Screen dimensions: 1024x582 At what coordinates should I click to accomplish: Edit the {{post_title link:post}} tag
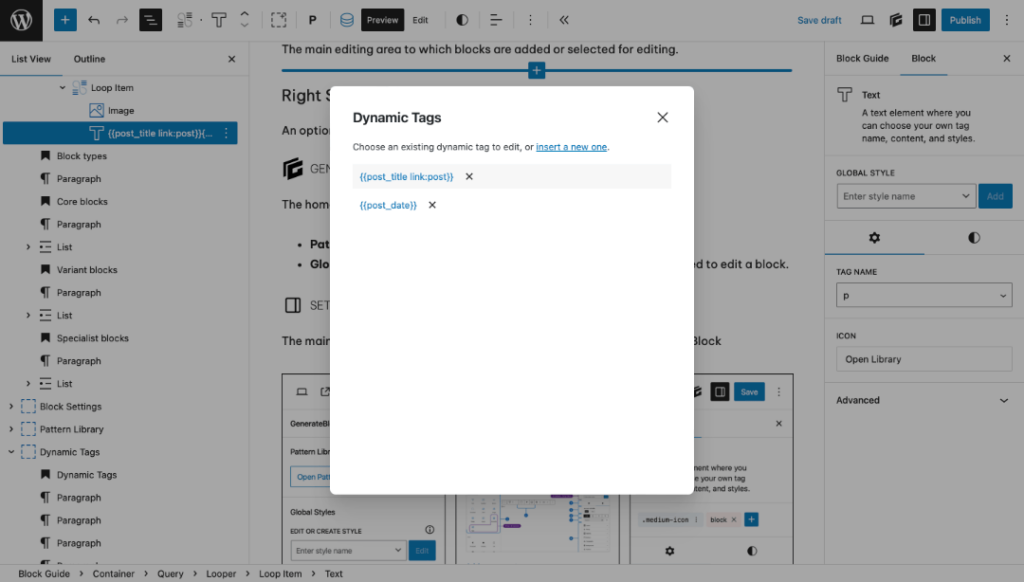406,176
